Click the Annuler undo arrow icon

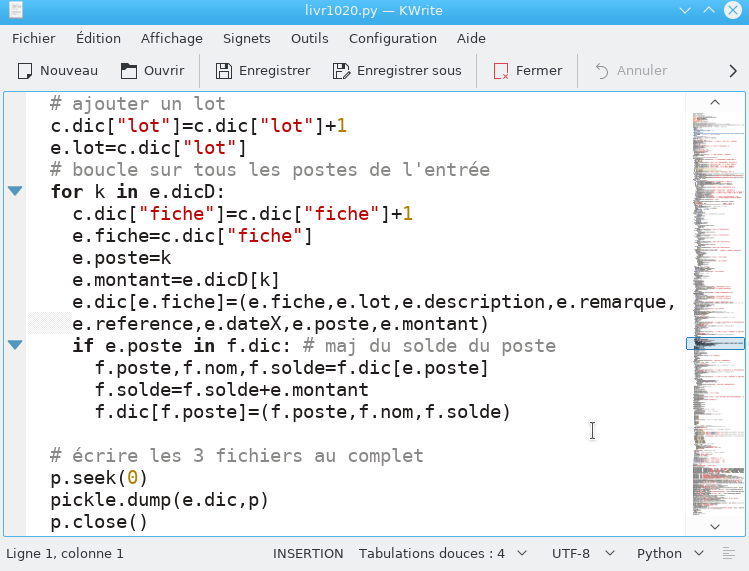[x=602, y=71]
